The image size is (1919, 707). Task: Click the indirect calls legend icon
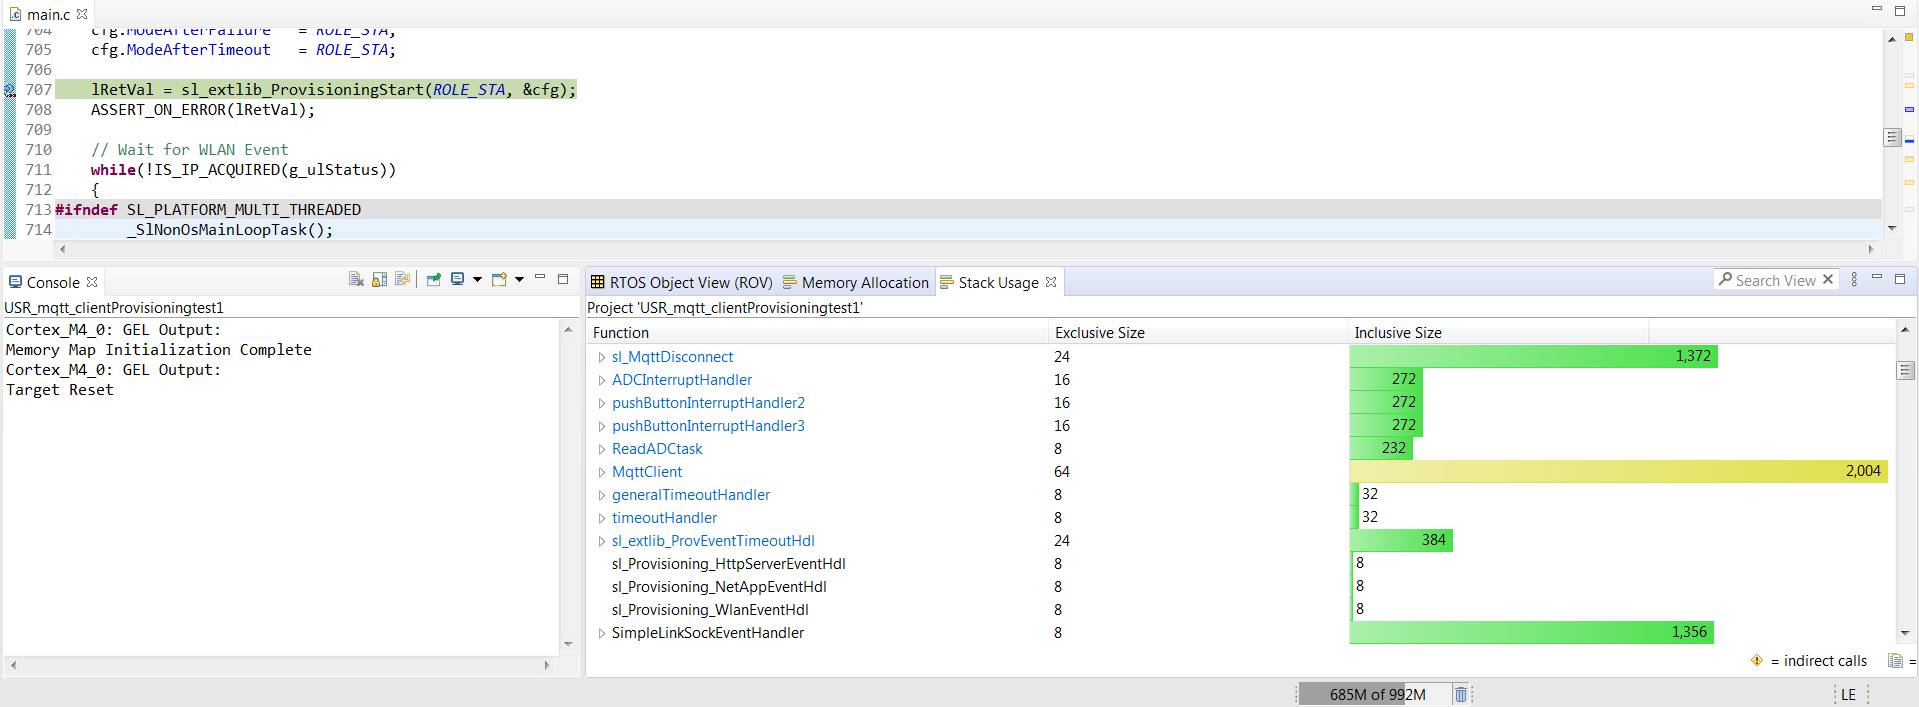pos(1757,660)
